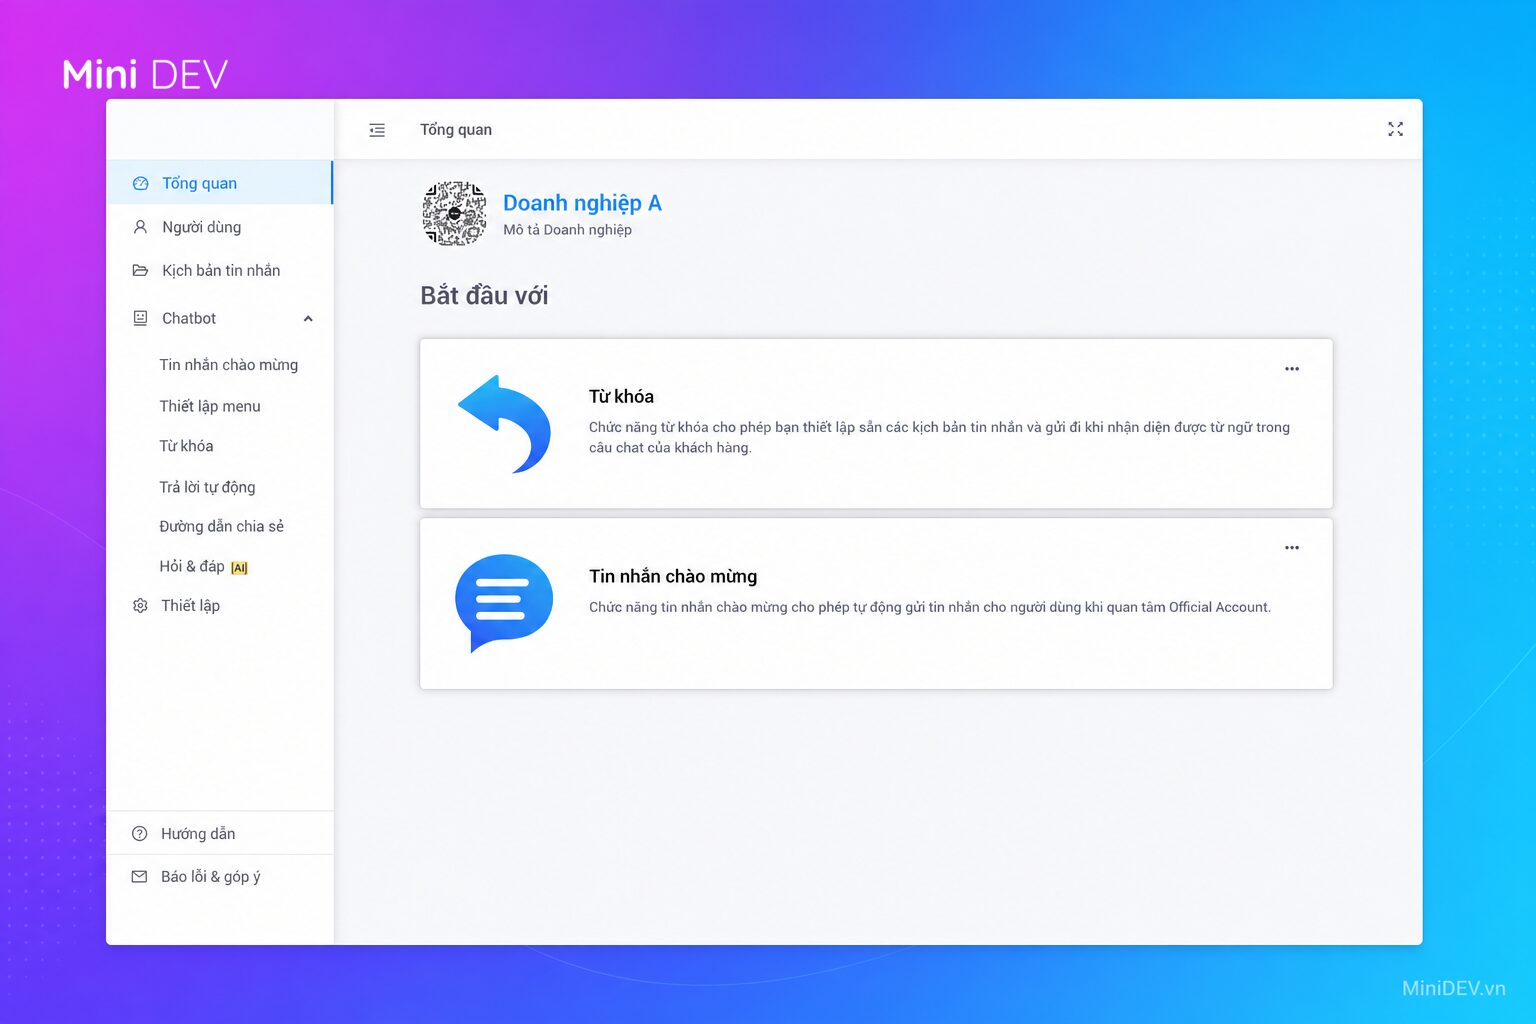This screenshot has height=1024, width=1536.
Task: Enter fullscreen using the expand icon
Action: pyautogui.click(x=1395, y=129)
